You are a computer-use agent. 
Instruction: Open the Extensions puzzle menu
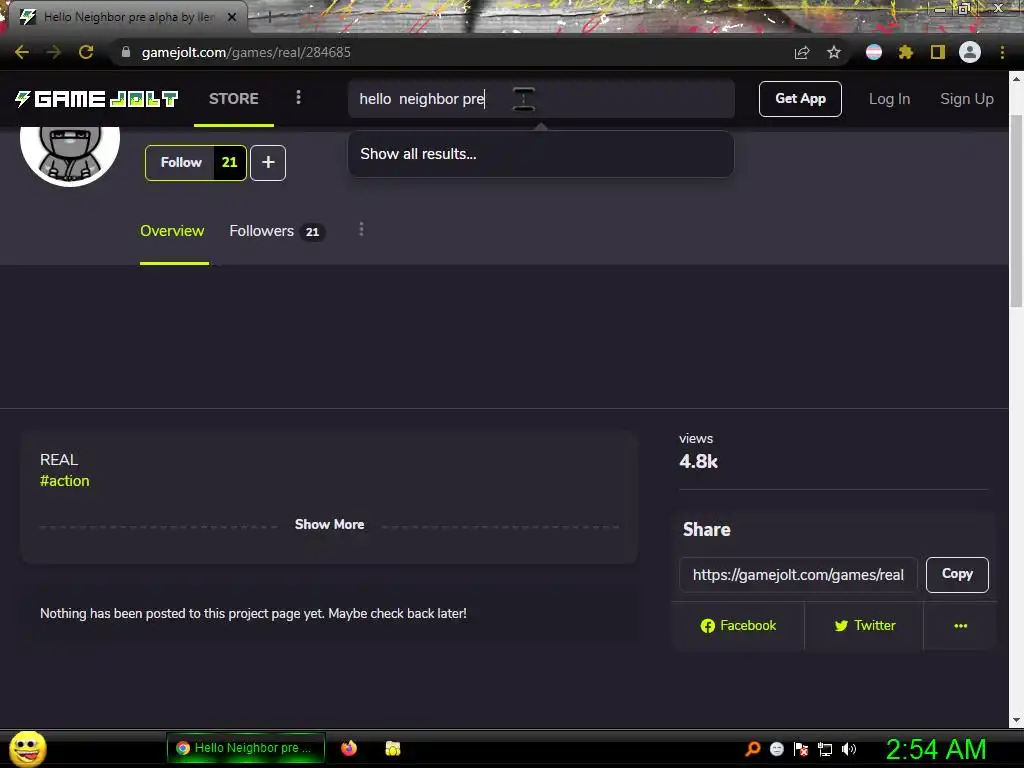coord(905,52)
